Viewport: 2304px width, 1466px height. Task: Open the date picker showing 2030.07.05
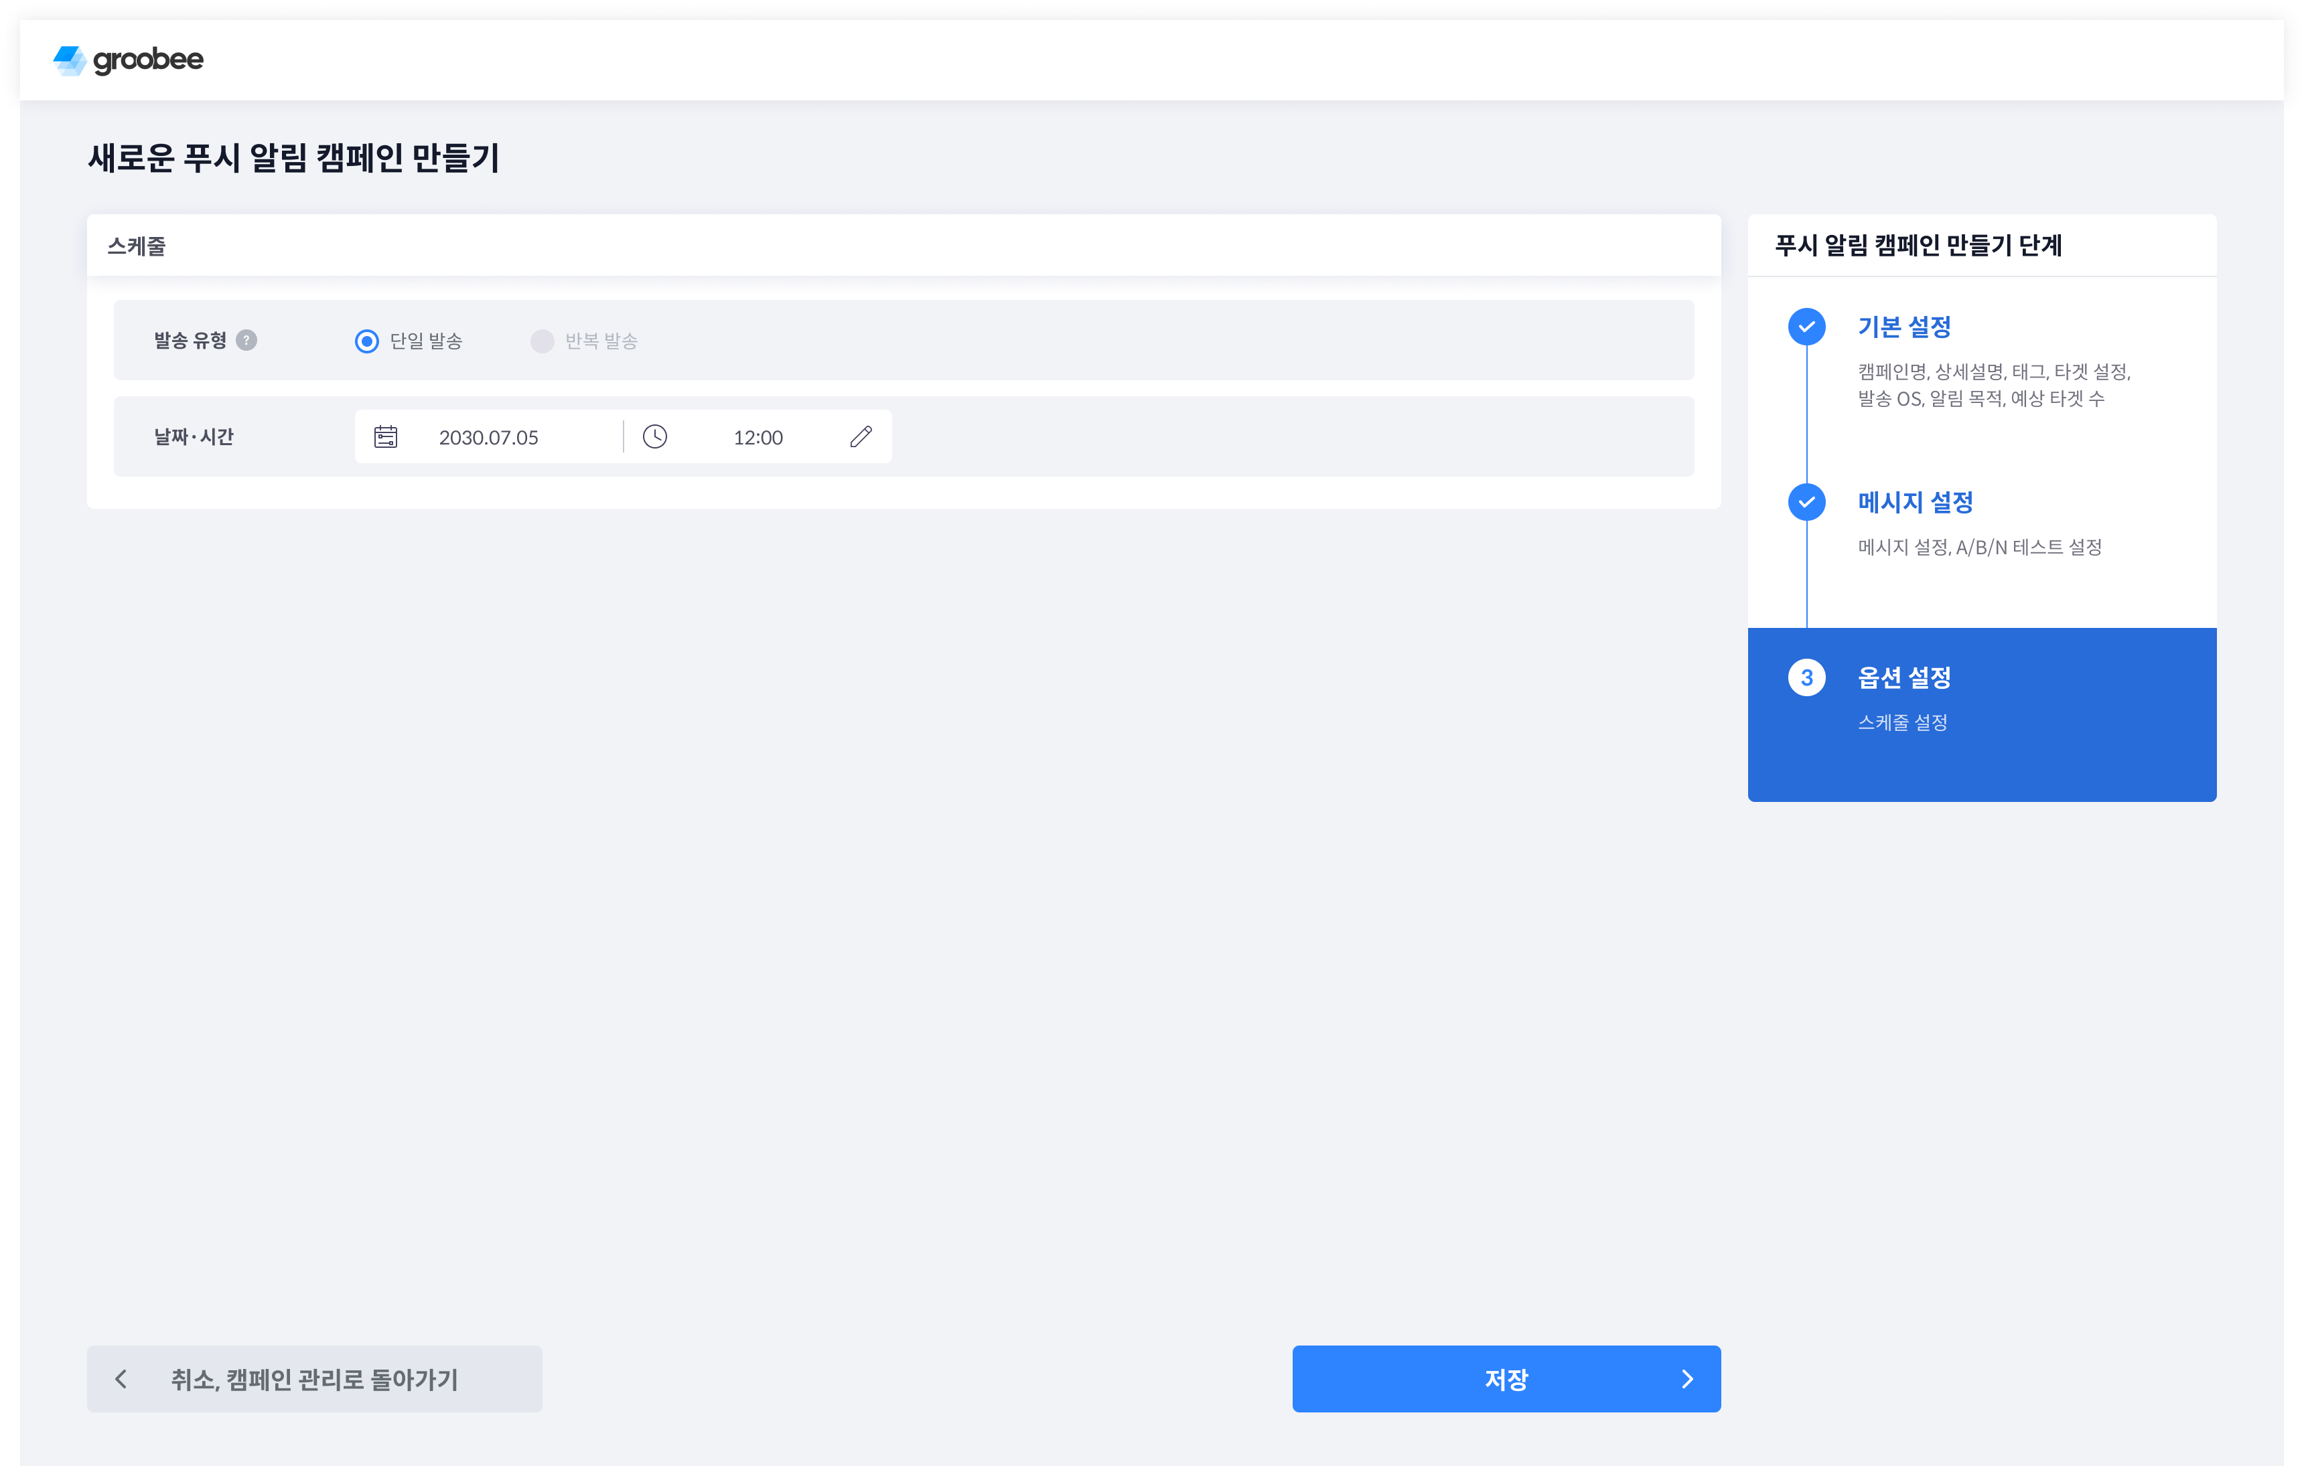[x=489, y=437]
